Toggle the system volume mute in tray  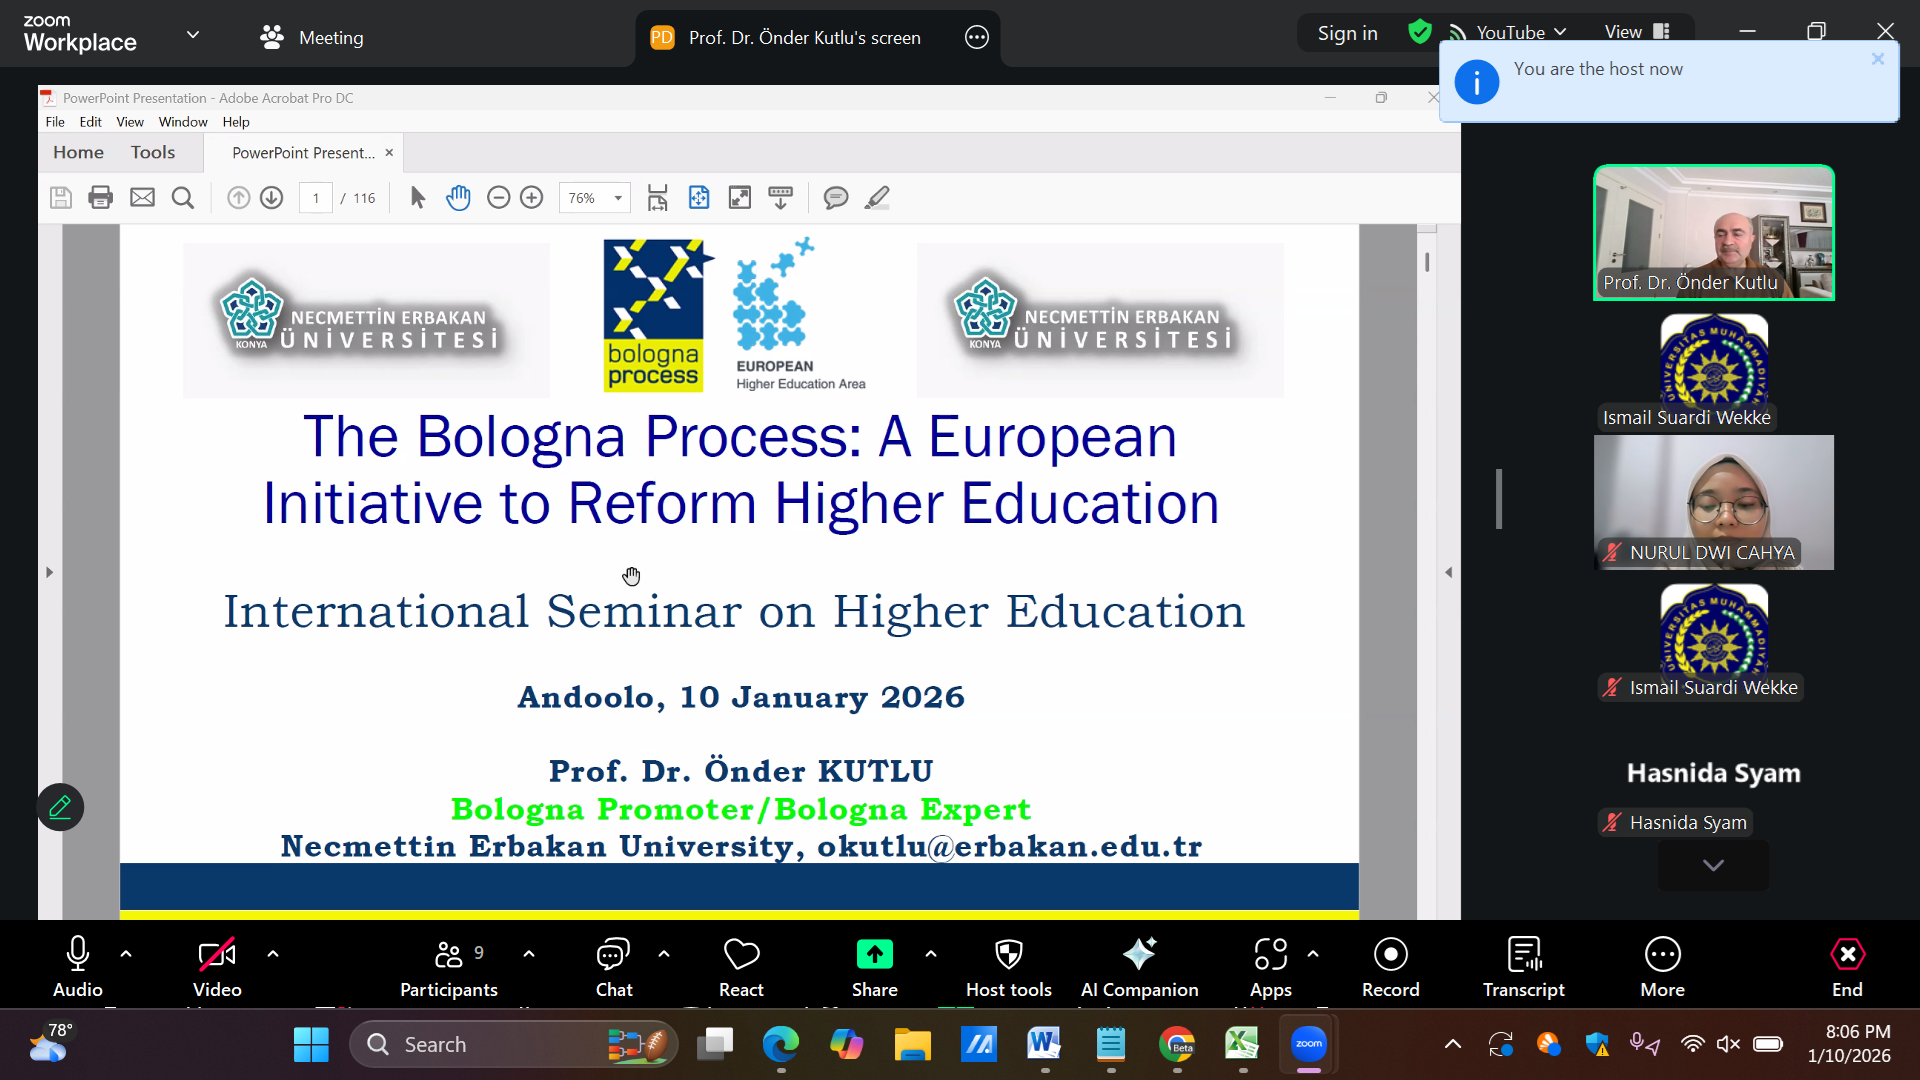[x=1730, y=1043]
